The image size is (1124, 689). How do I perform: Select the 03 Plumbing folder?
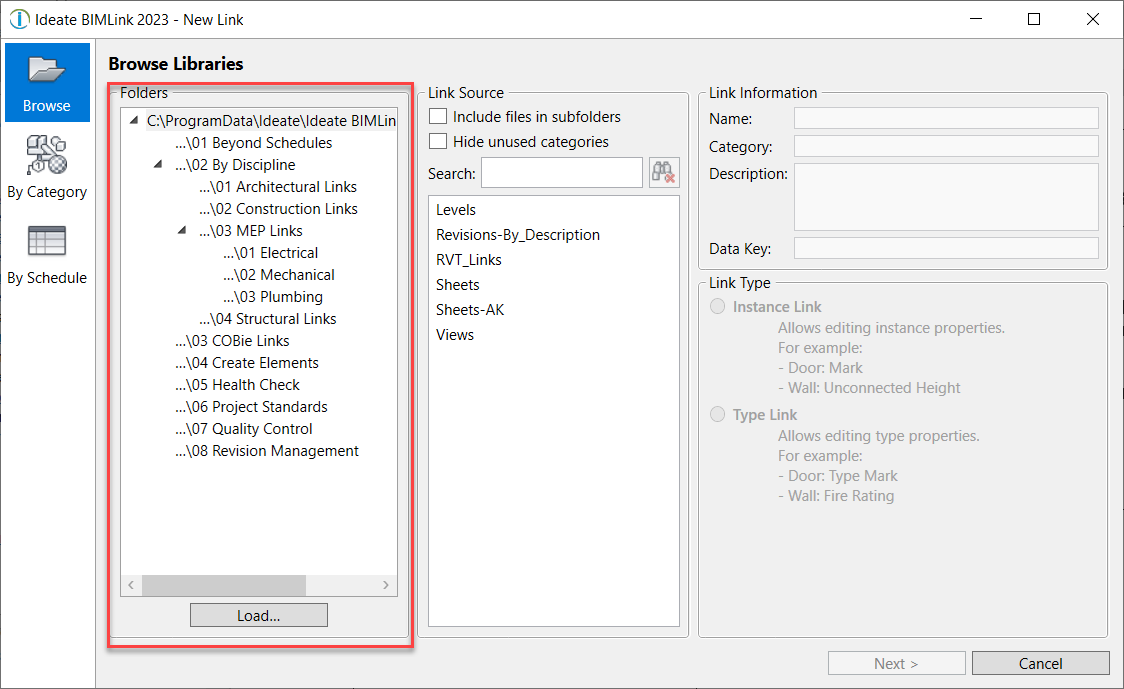coord(273,297)
